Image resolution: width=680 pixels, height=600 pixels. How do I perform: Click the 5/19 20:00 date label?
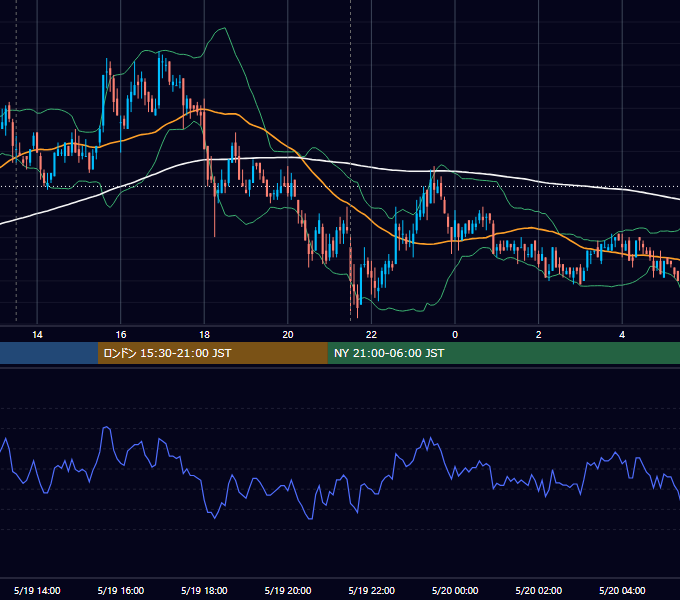[x=288, y=590]
